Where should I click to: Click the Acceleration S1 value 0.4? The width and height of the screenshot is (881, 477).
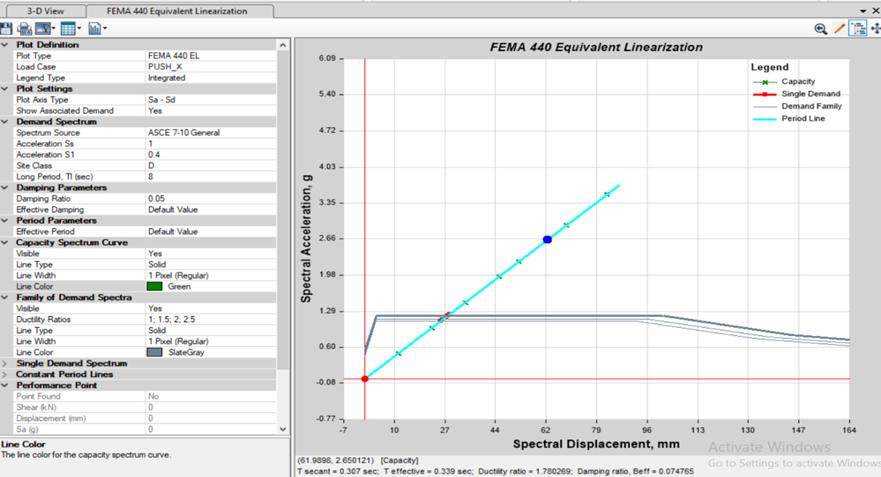211,155
